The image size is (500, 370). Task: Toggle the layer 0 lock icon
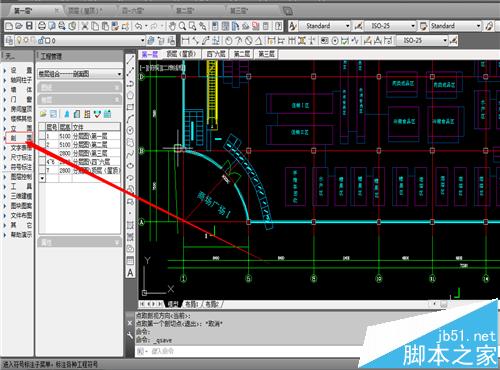click(41, 41)
